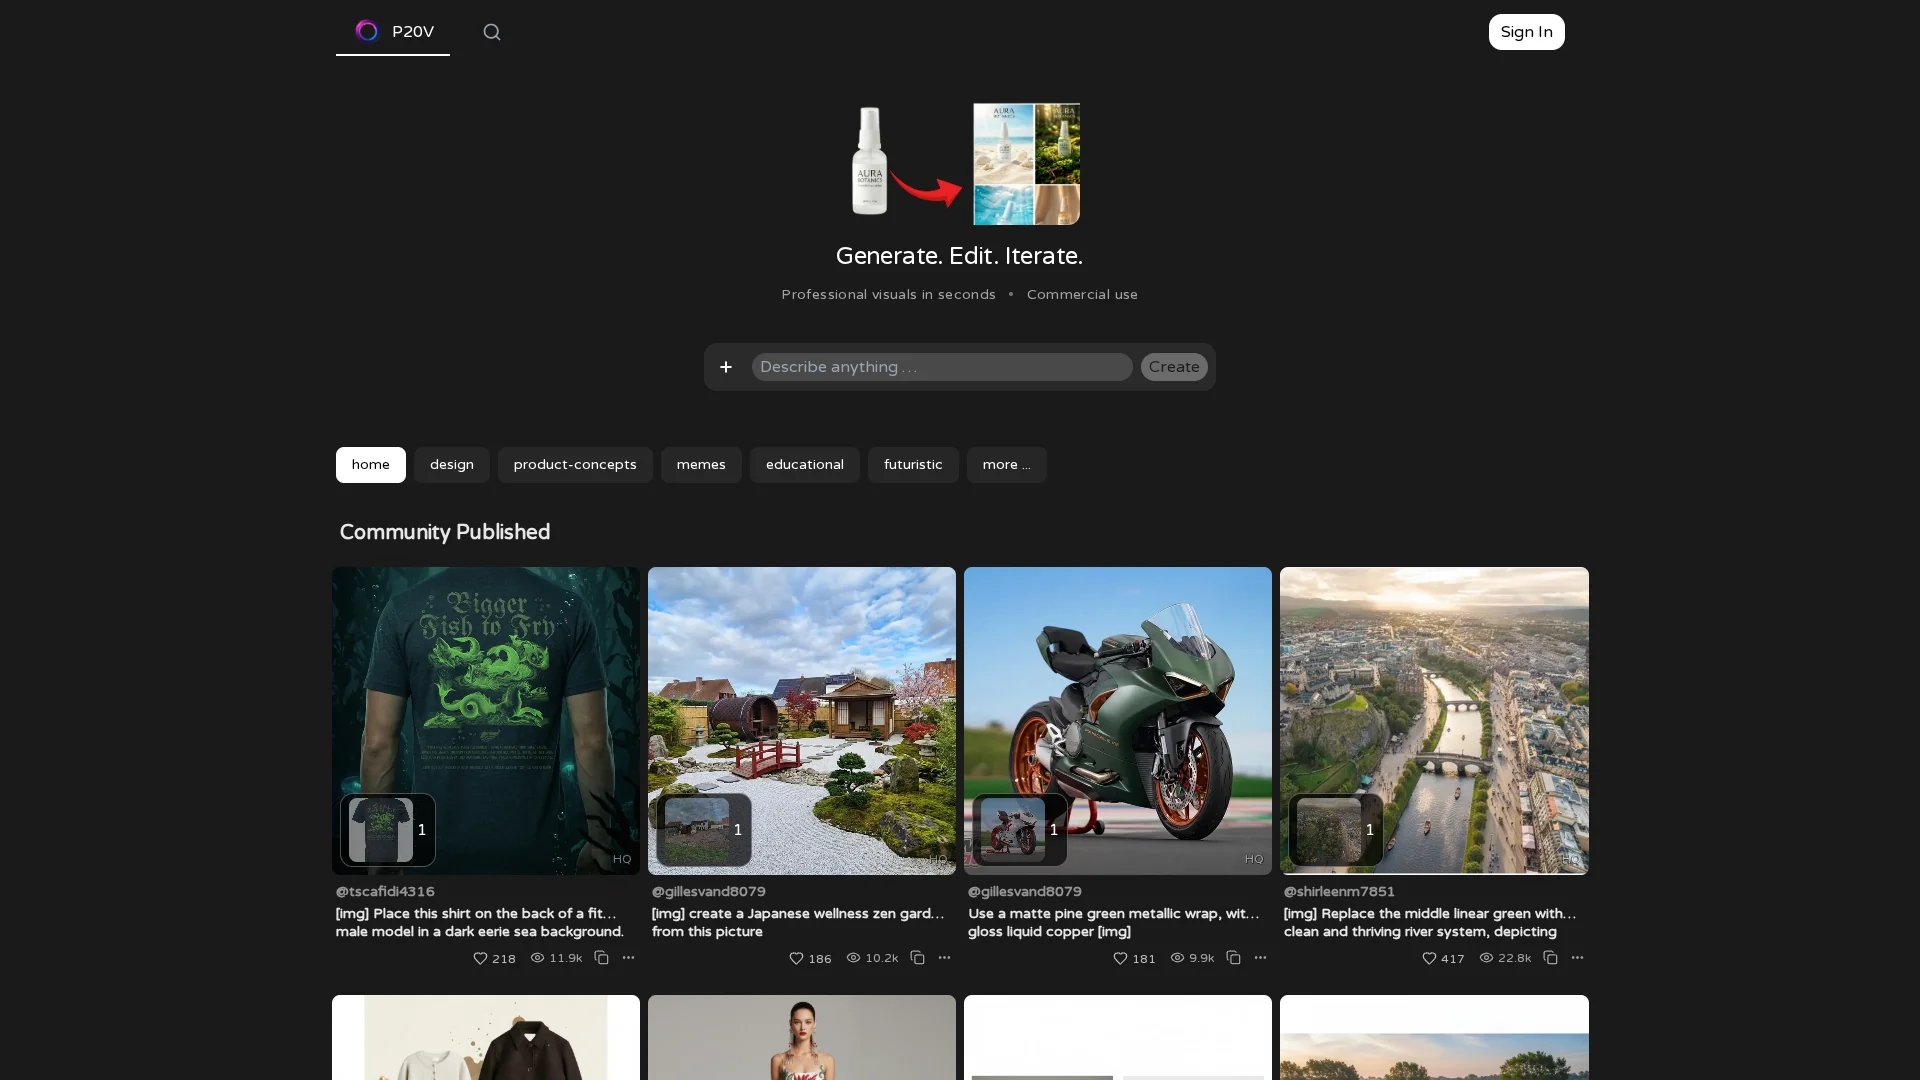The image size is (1920, 1080).
Task: Like the shirt post with 218 likes
Action: click(x=480, y=958)
